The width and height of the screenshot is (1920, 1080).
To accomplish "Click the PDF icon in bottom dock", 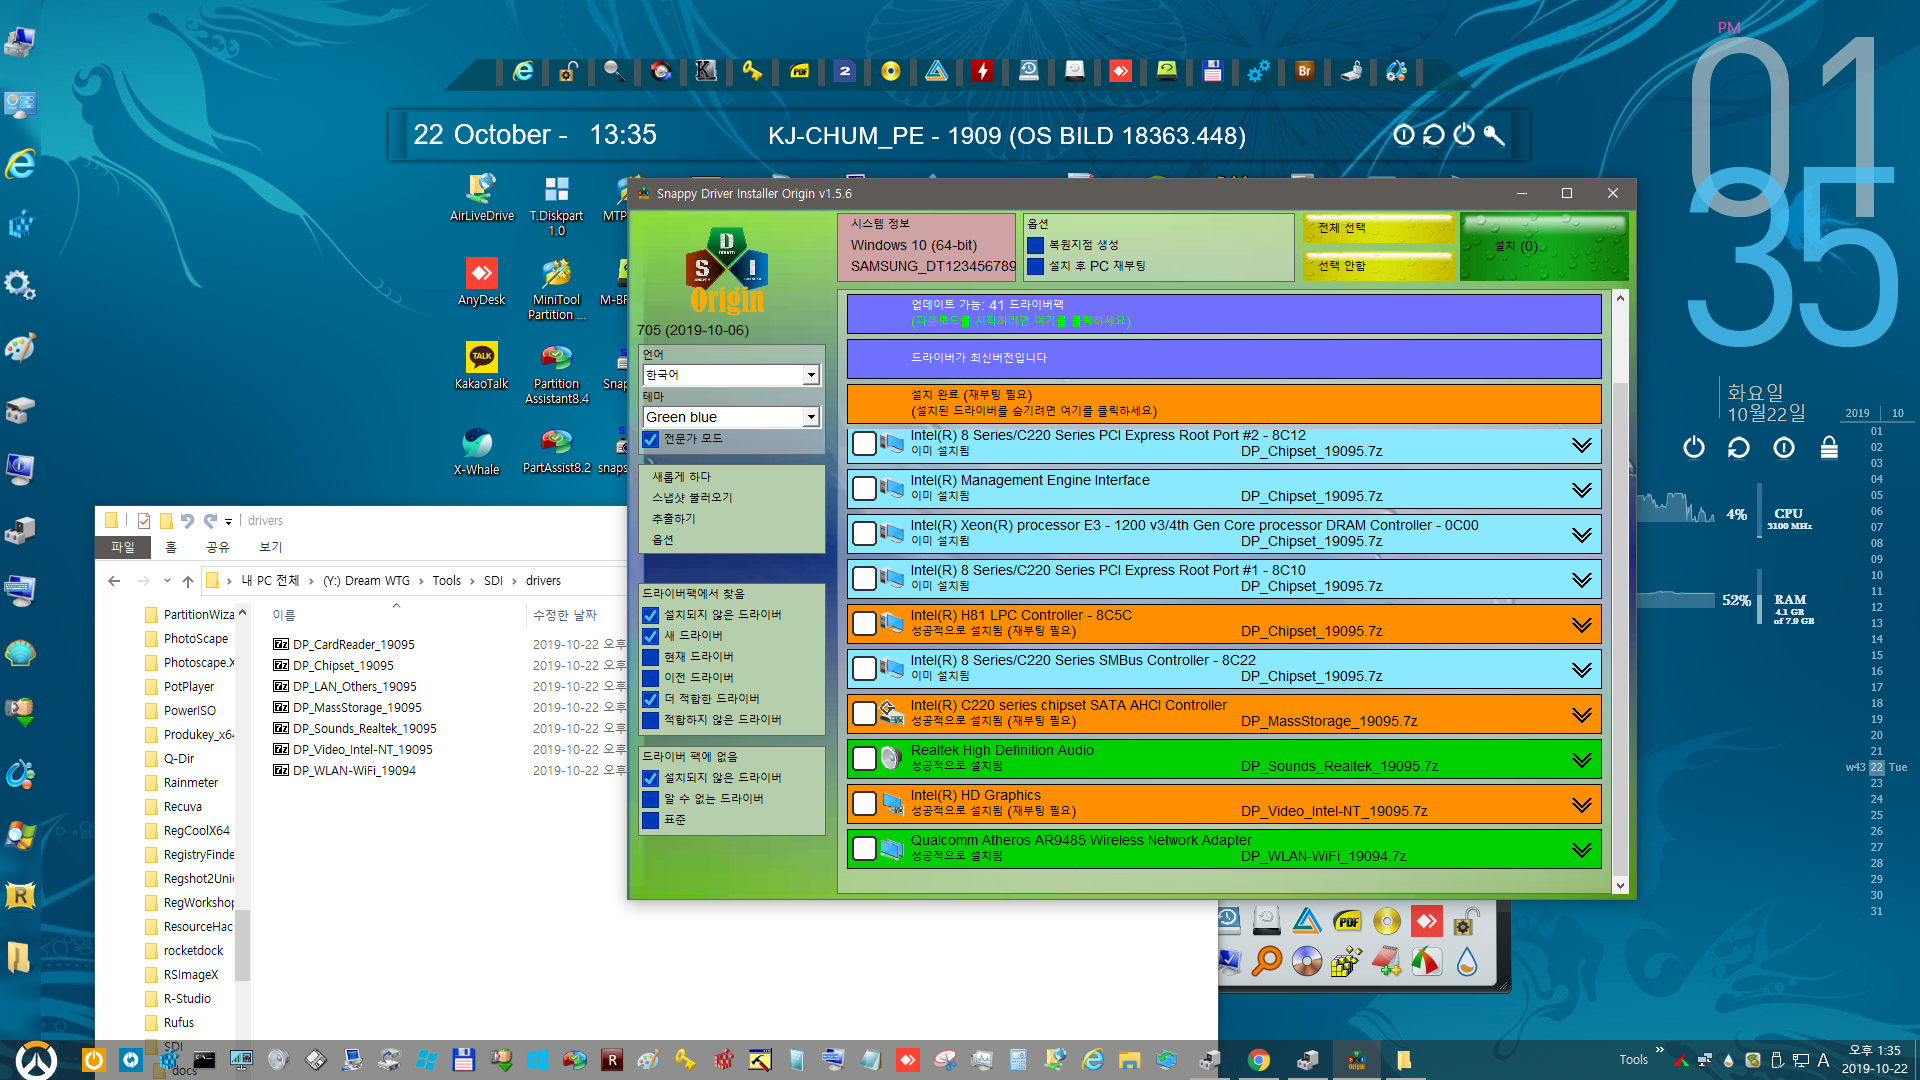I will 1347,921.
